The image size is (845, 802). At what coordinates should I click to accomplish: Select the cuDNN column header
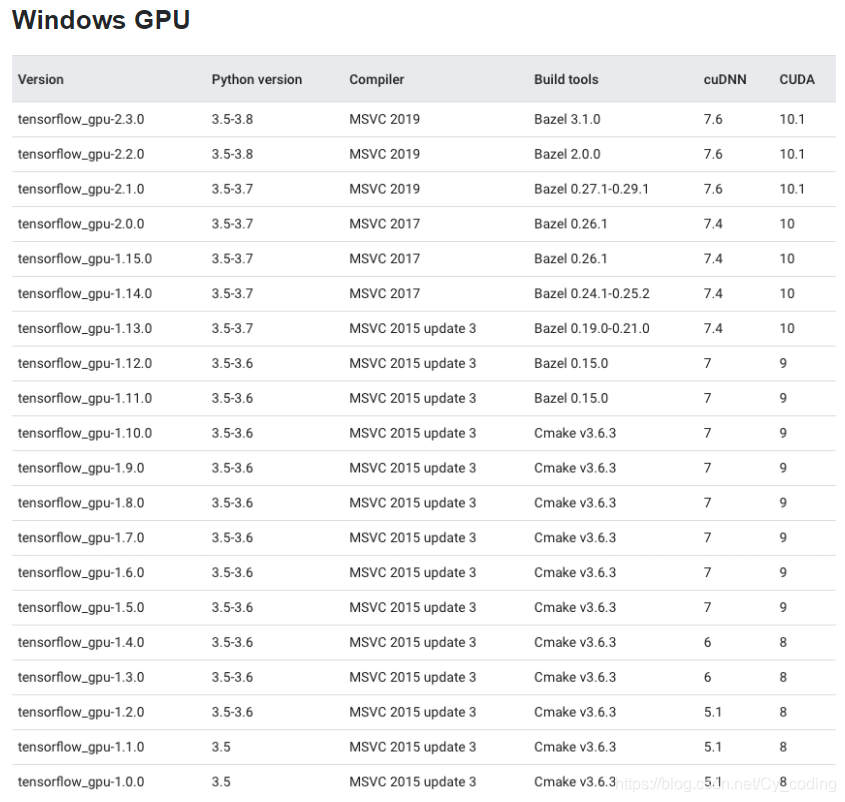725,80
